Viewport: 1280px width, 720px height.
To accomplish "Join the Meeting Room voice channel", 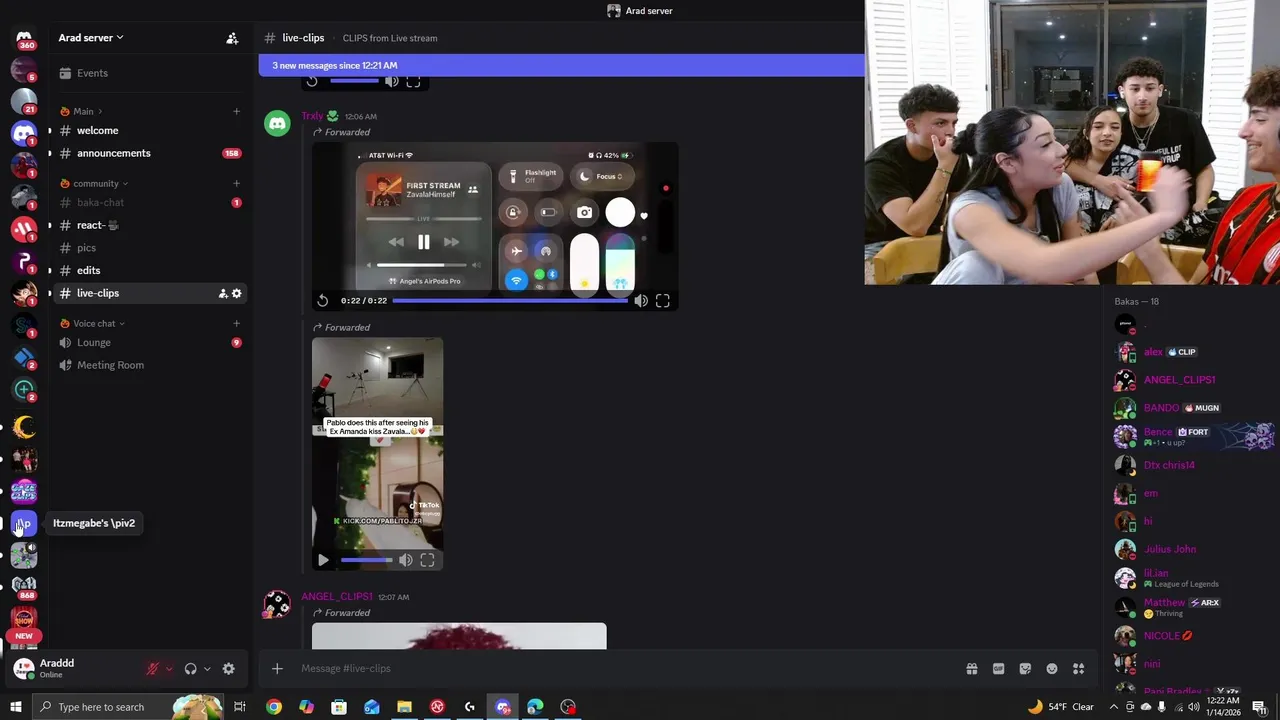I will click(x=150, y=365).
